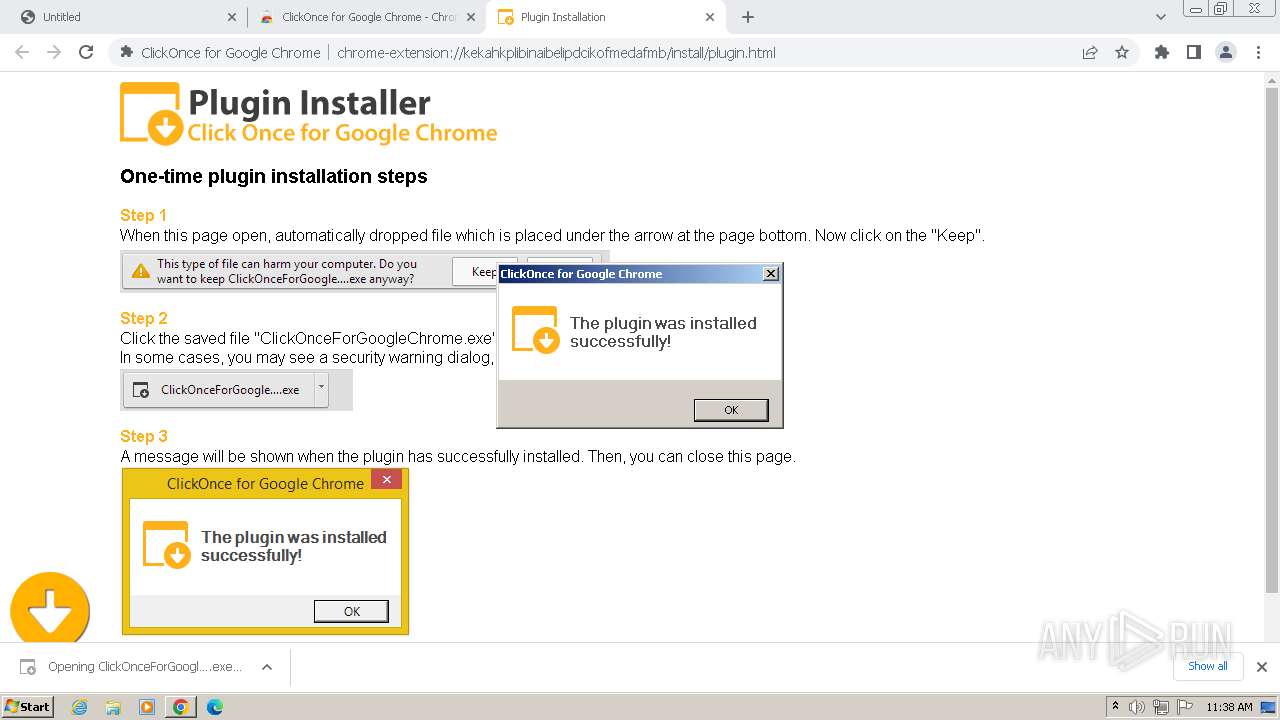This screenshot has width=1280, height=720.
Task: Go back to previous page
Action: coord(22,52)
